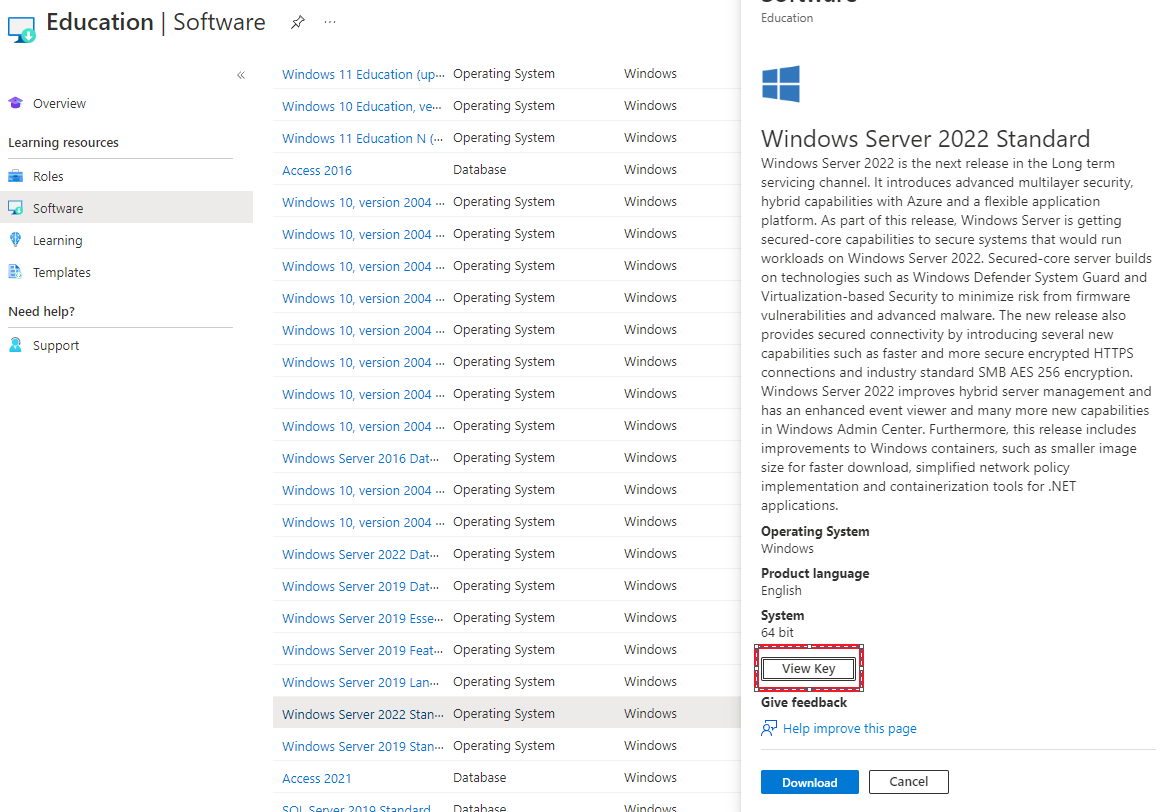Select the Windows 10 Education, ve... entry
Viewport: 1160px width, 812px height.
click(362, 106)
